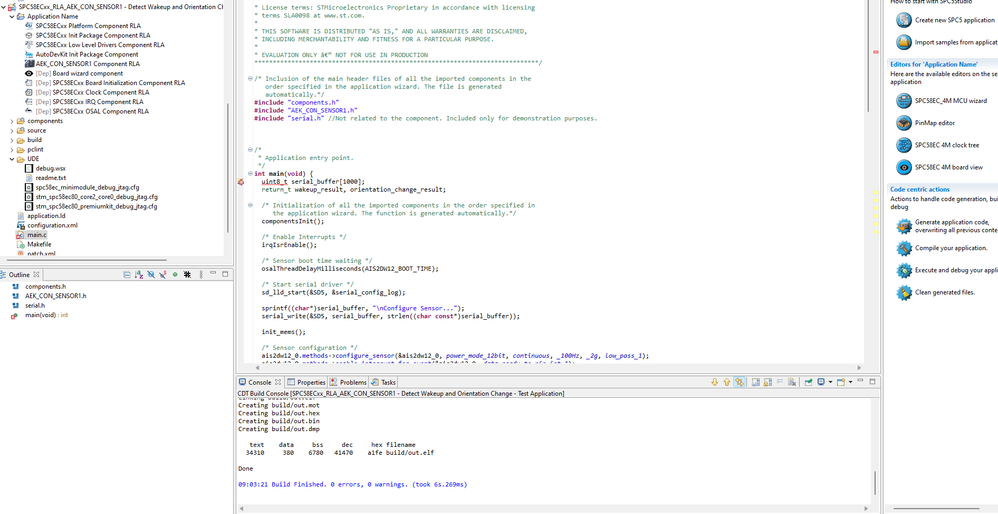Click the Clean generated files broom icon
The image size is (998, 514).
pos(904,293)
